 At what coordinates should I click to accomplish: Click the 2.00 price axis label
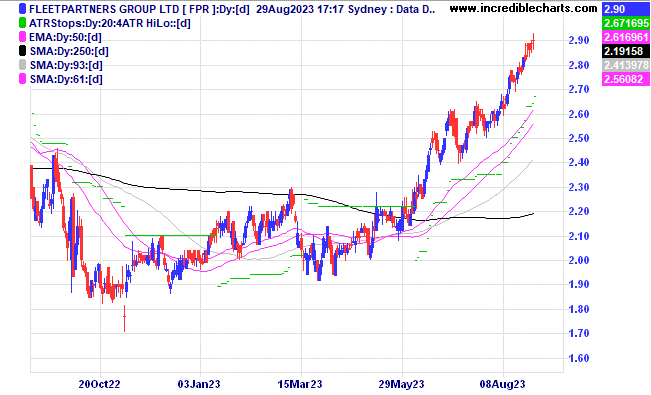pos(579,260)
